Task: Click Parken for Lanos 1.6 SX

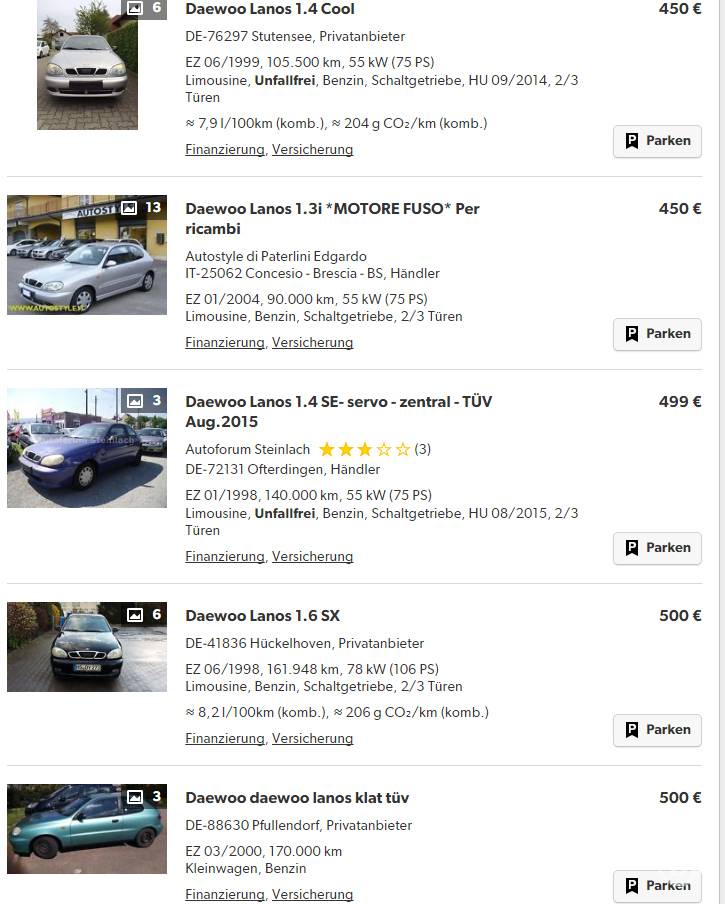Action: pos(657,730)
